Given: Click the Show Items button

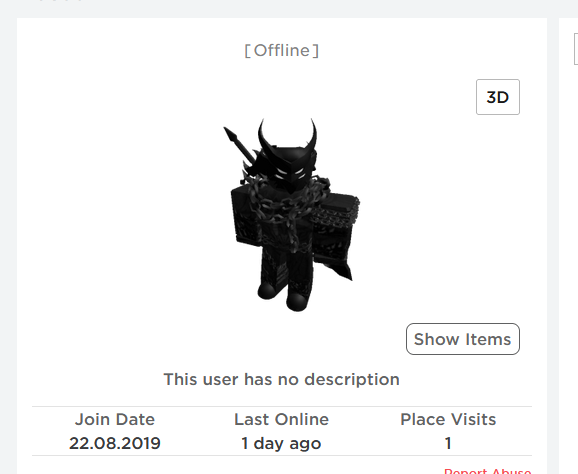Looking at the screenshot, I should [x=463, y=339].
